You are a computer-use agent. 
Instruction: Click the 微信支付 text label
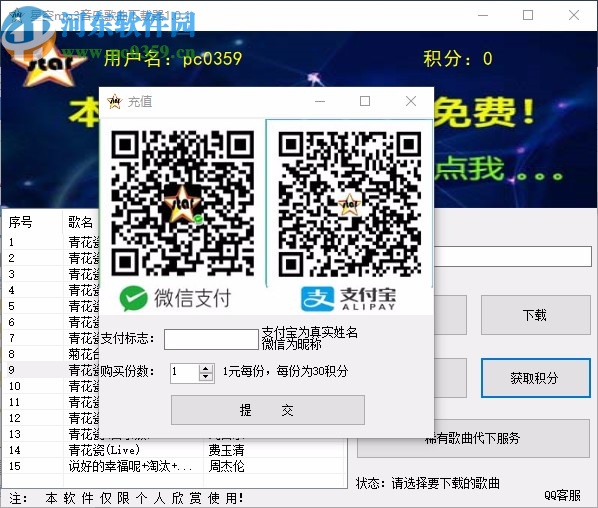193,298
